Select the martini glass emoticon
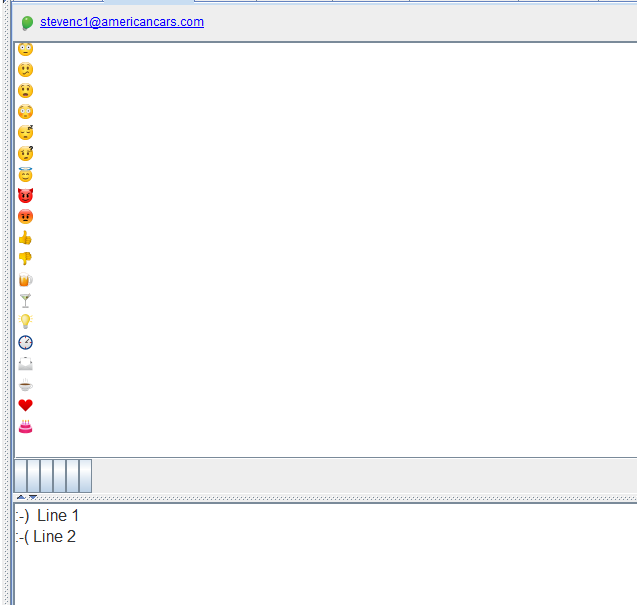Image resolution: width=637 pixels, height=605 pixels. click(26, 300)
